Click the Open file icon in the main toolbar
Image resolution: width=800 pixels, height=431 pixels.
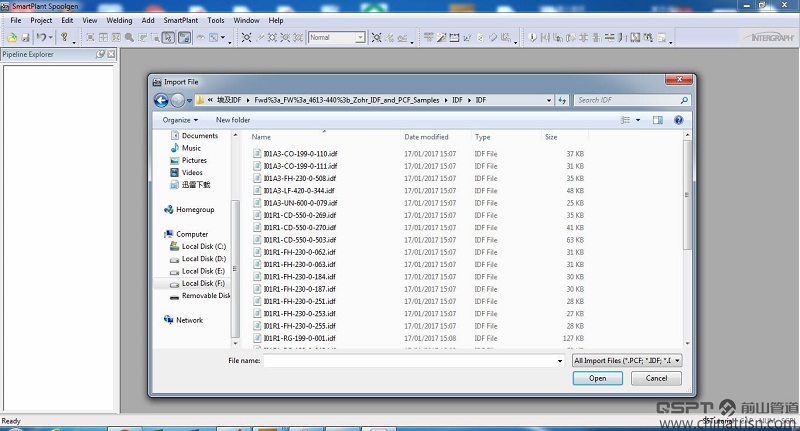(x=12, y=38)
